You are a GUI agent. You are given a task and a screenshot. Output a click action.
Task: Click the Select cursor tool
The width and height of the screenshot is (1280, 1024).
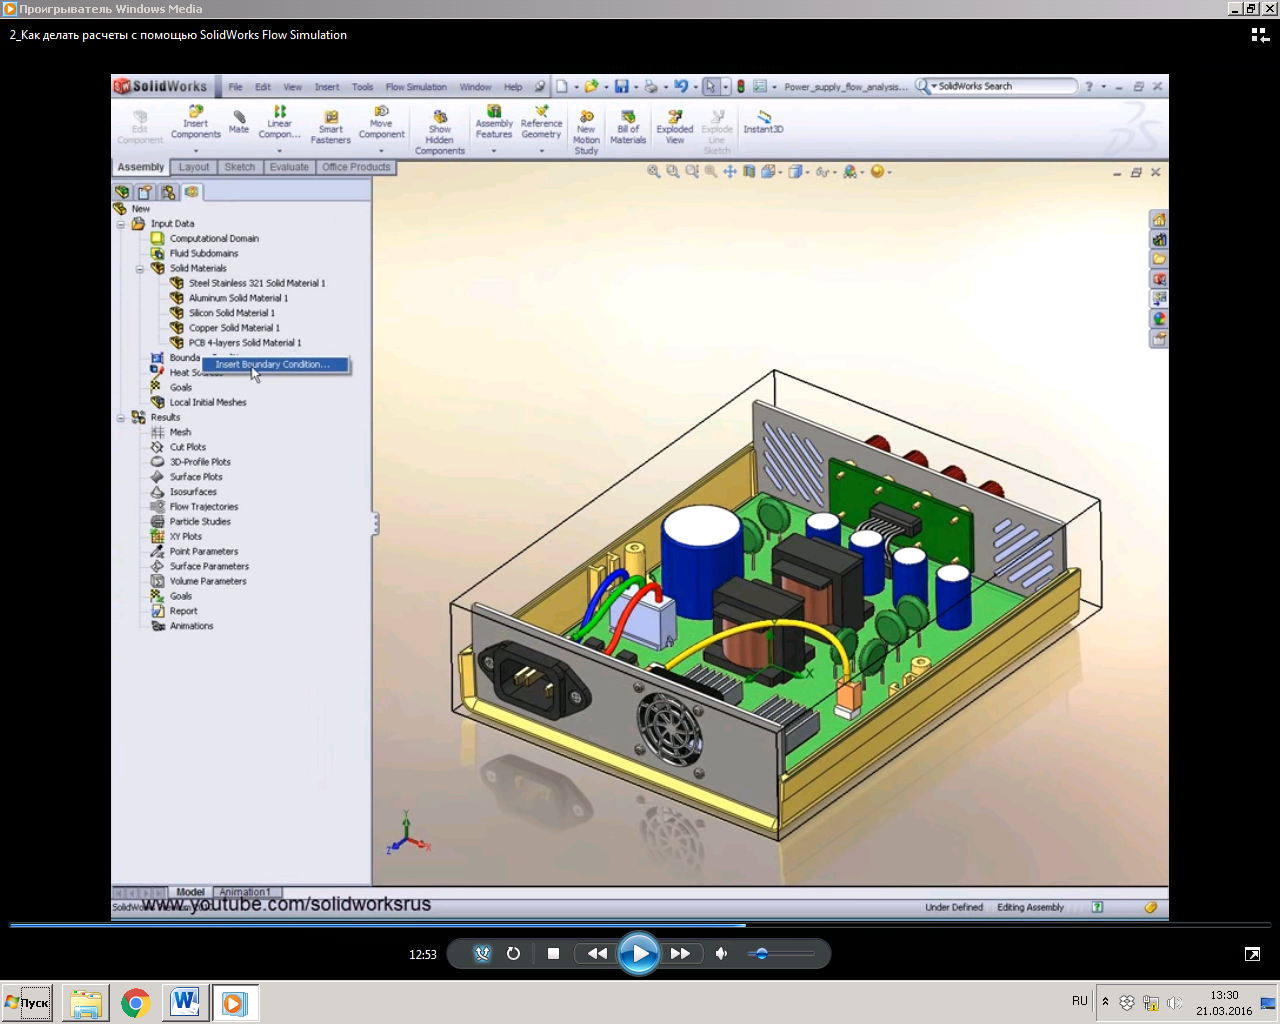pos(711,87)
